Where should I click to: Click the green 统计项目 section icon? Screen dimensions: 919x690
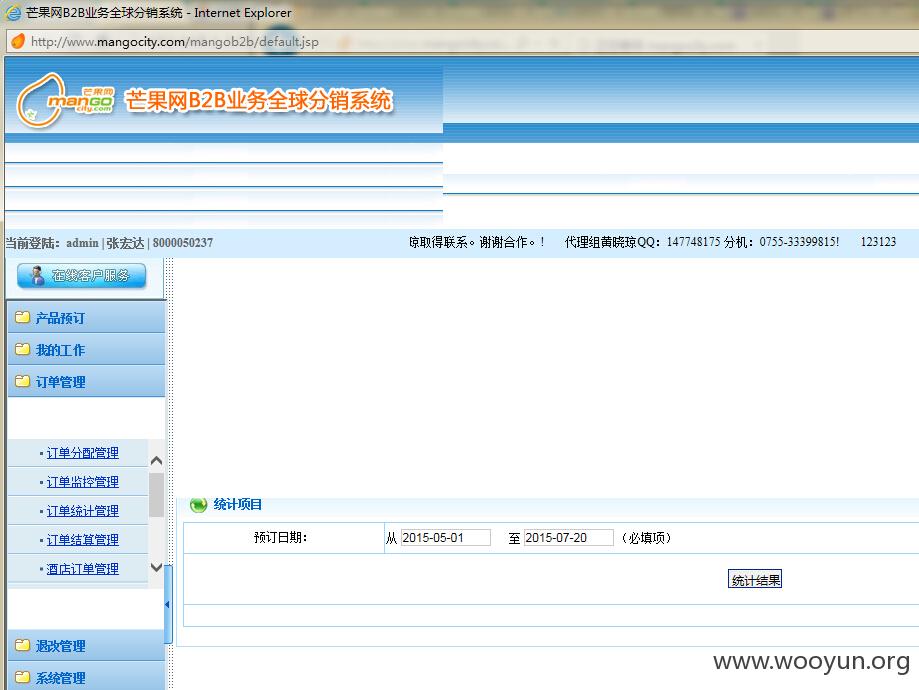tap(199, 505)
